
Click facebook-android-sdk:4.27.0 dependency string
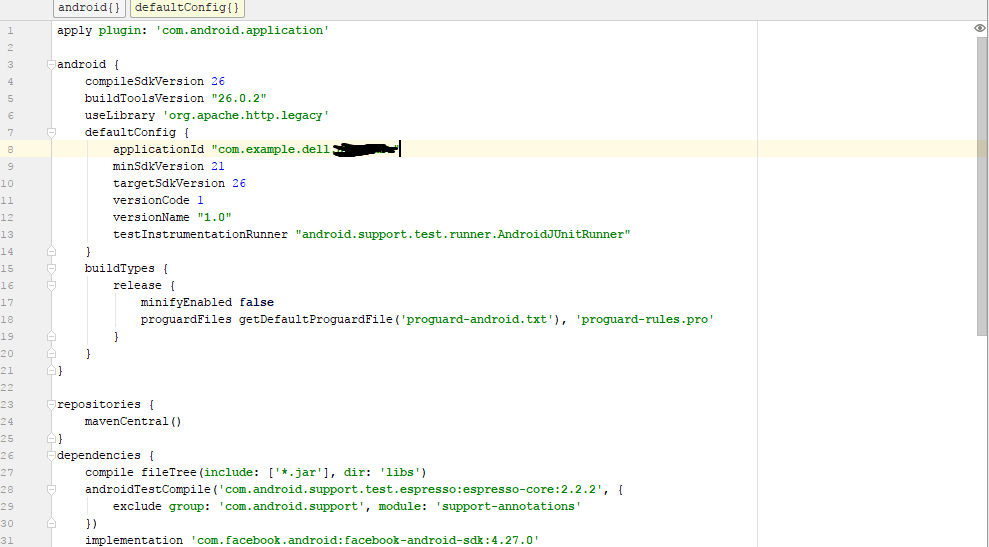pyautogui.click(x=365, y=541)
